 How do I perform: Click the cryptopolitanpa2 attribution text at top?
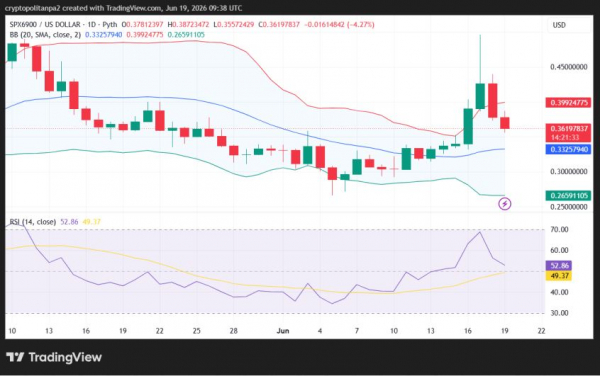click(123, 8)
